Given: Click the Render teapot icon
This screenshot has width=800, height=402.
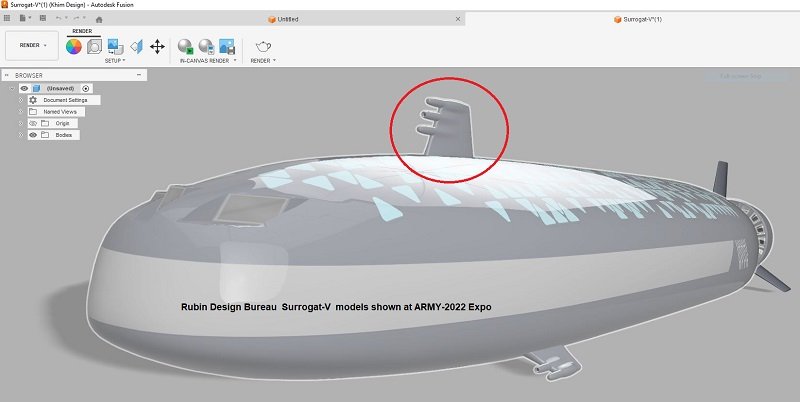Looking at the screenshot, I should pos(263,47).
